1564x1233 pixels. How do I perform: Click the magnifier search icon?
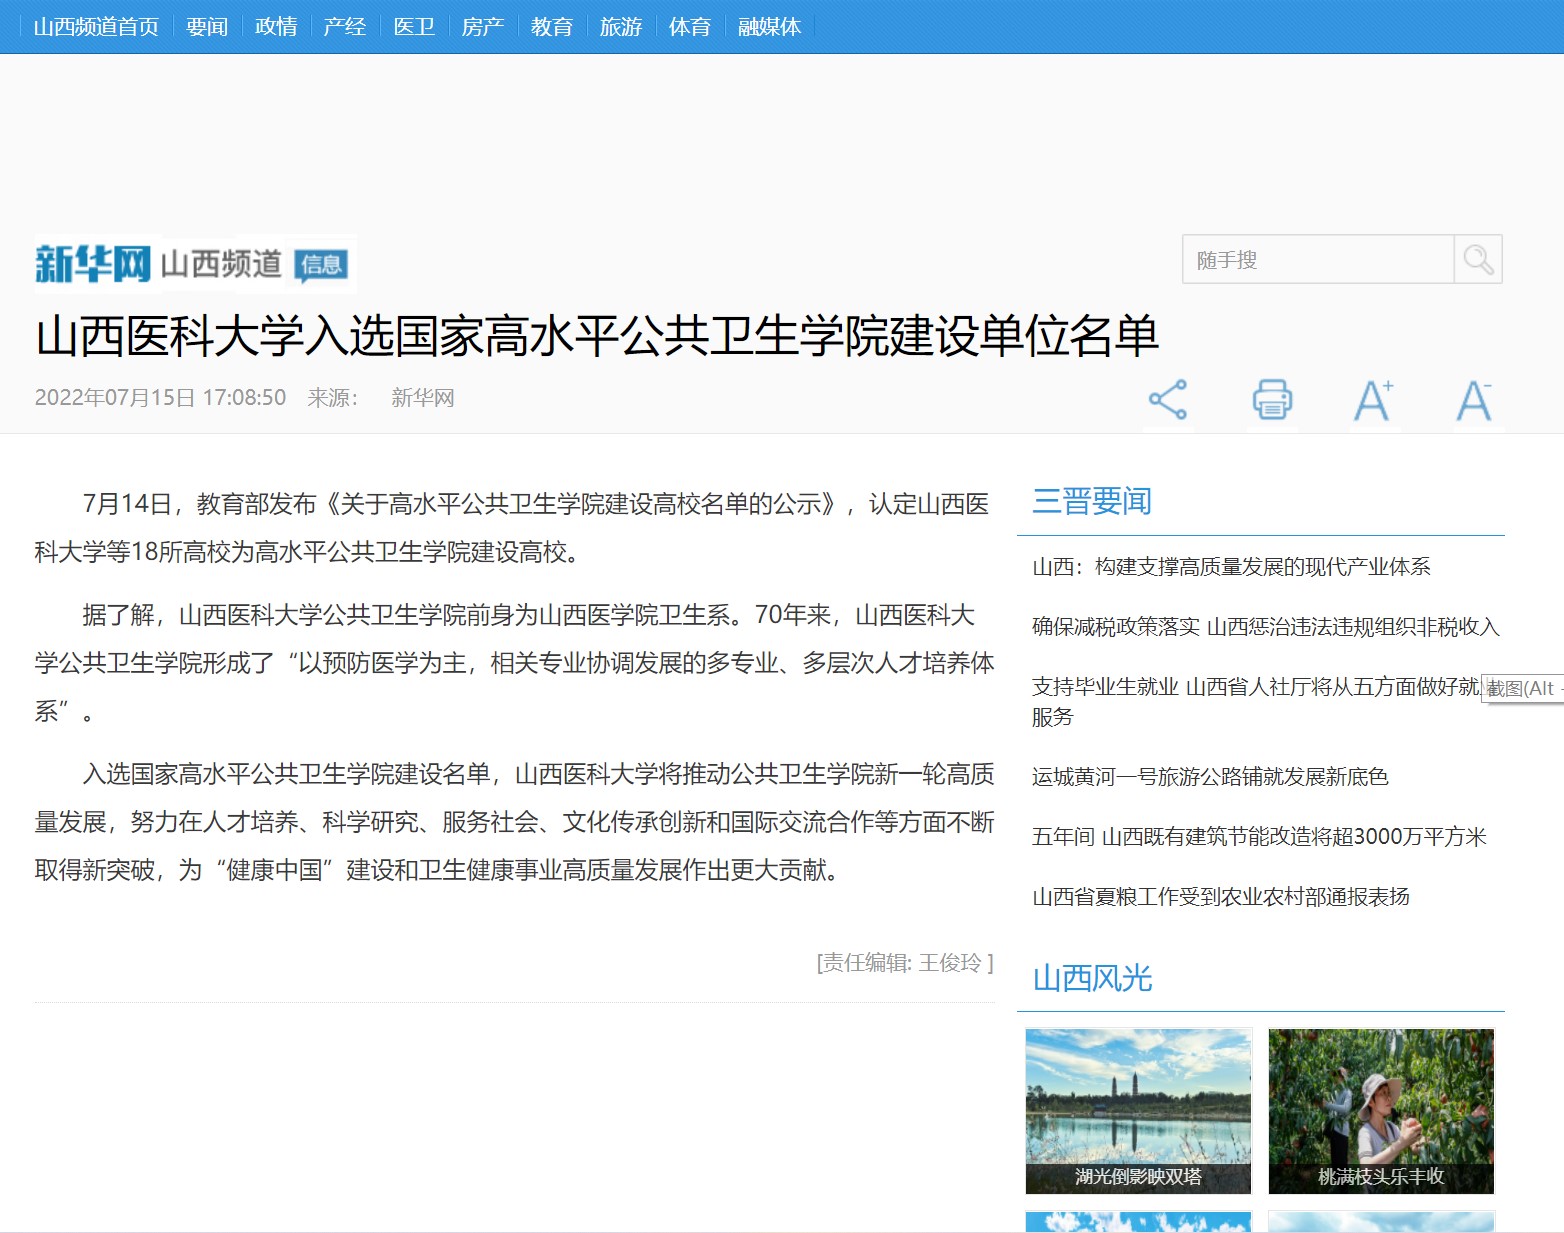coord(1478,260)
